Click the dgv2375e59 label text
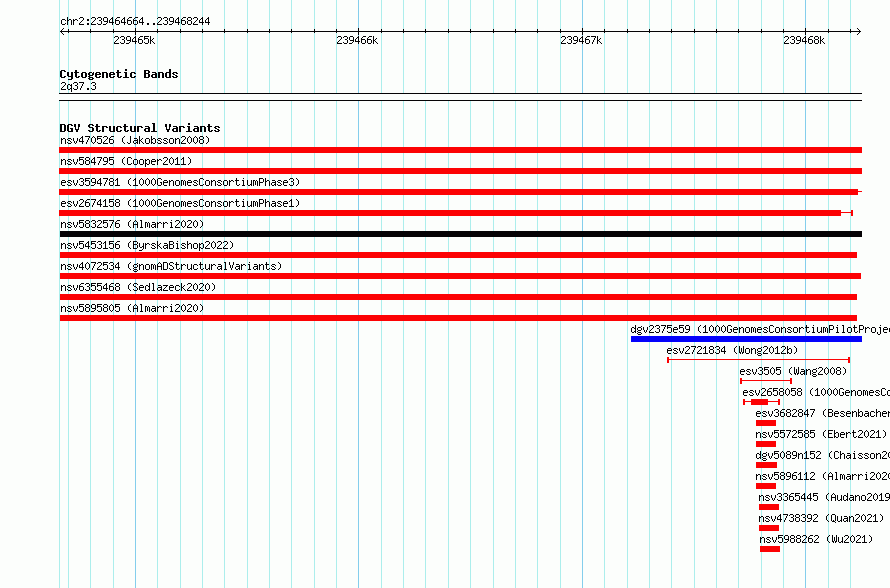 pos(760,329)
